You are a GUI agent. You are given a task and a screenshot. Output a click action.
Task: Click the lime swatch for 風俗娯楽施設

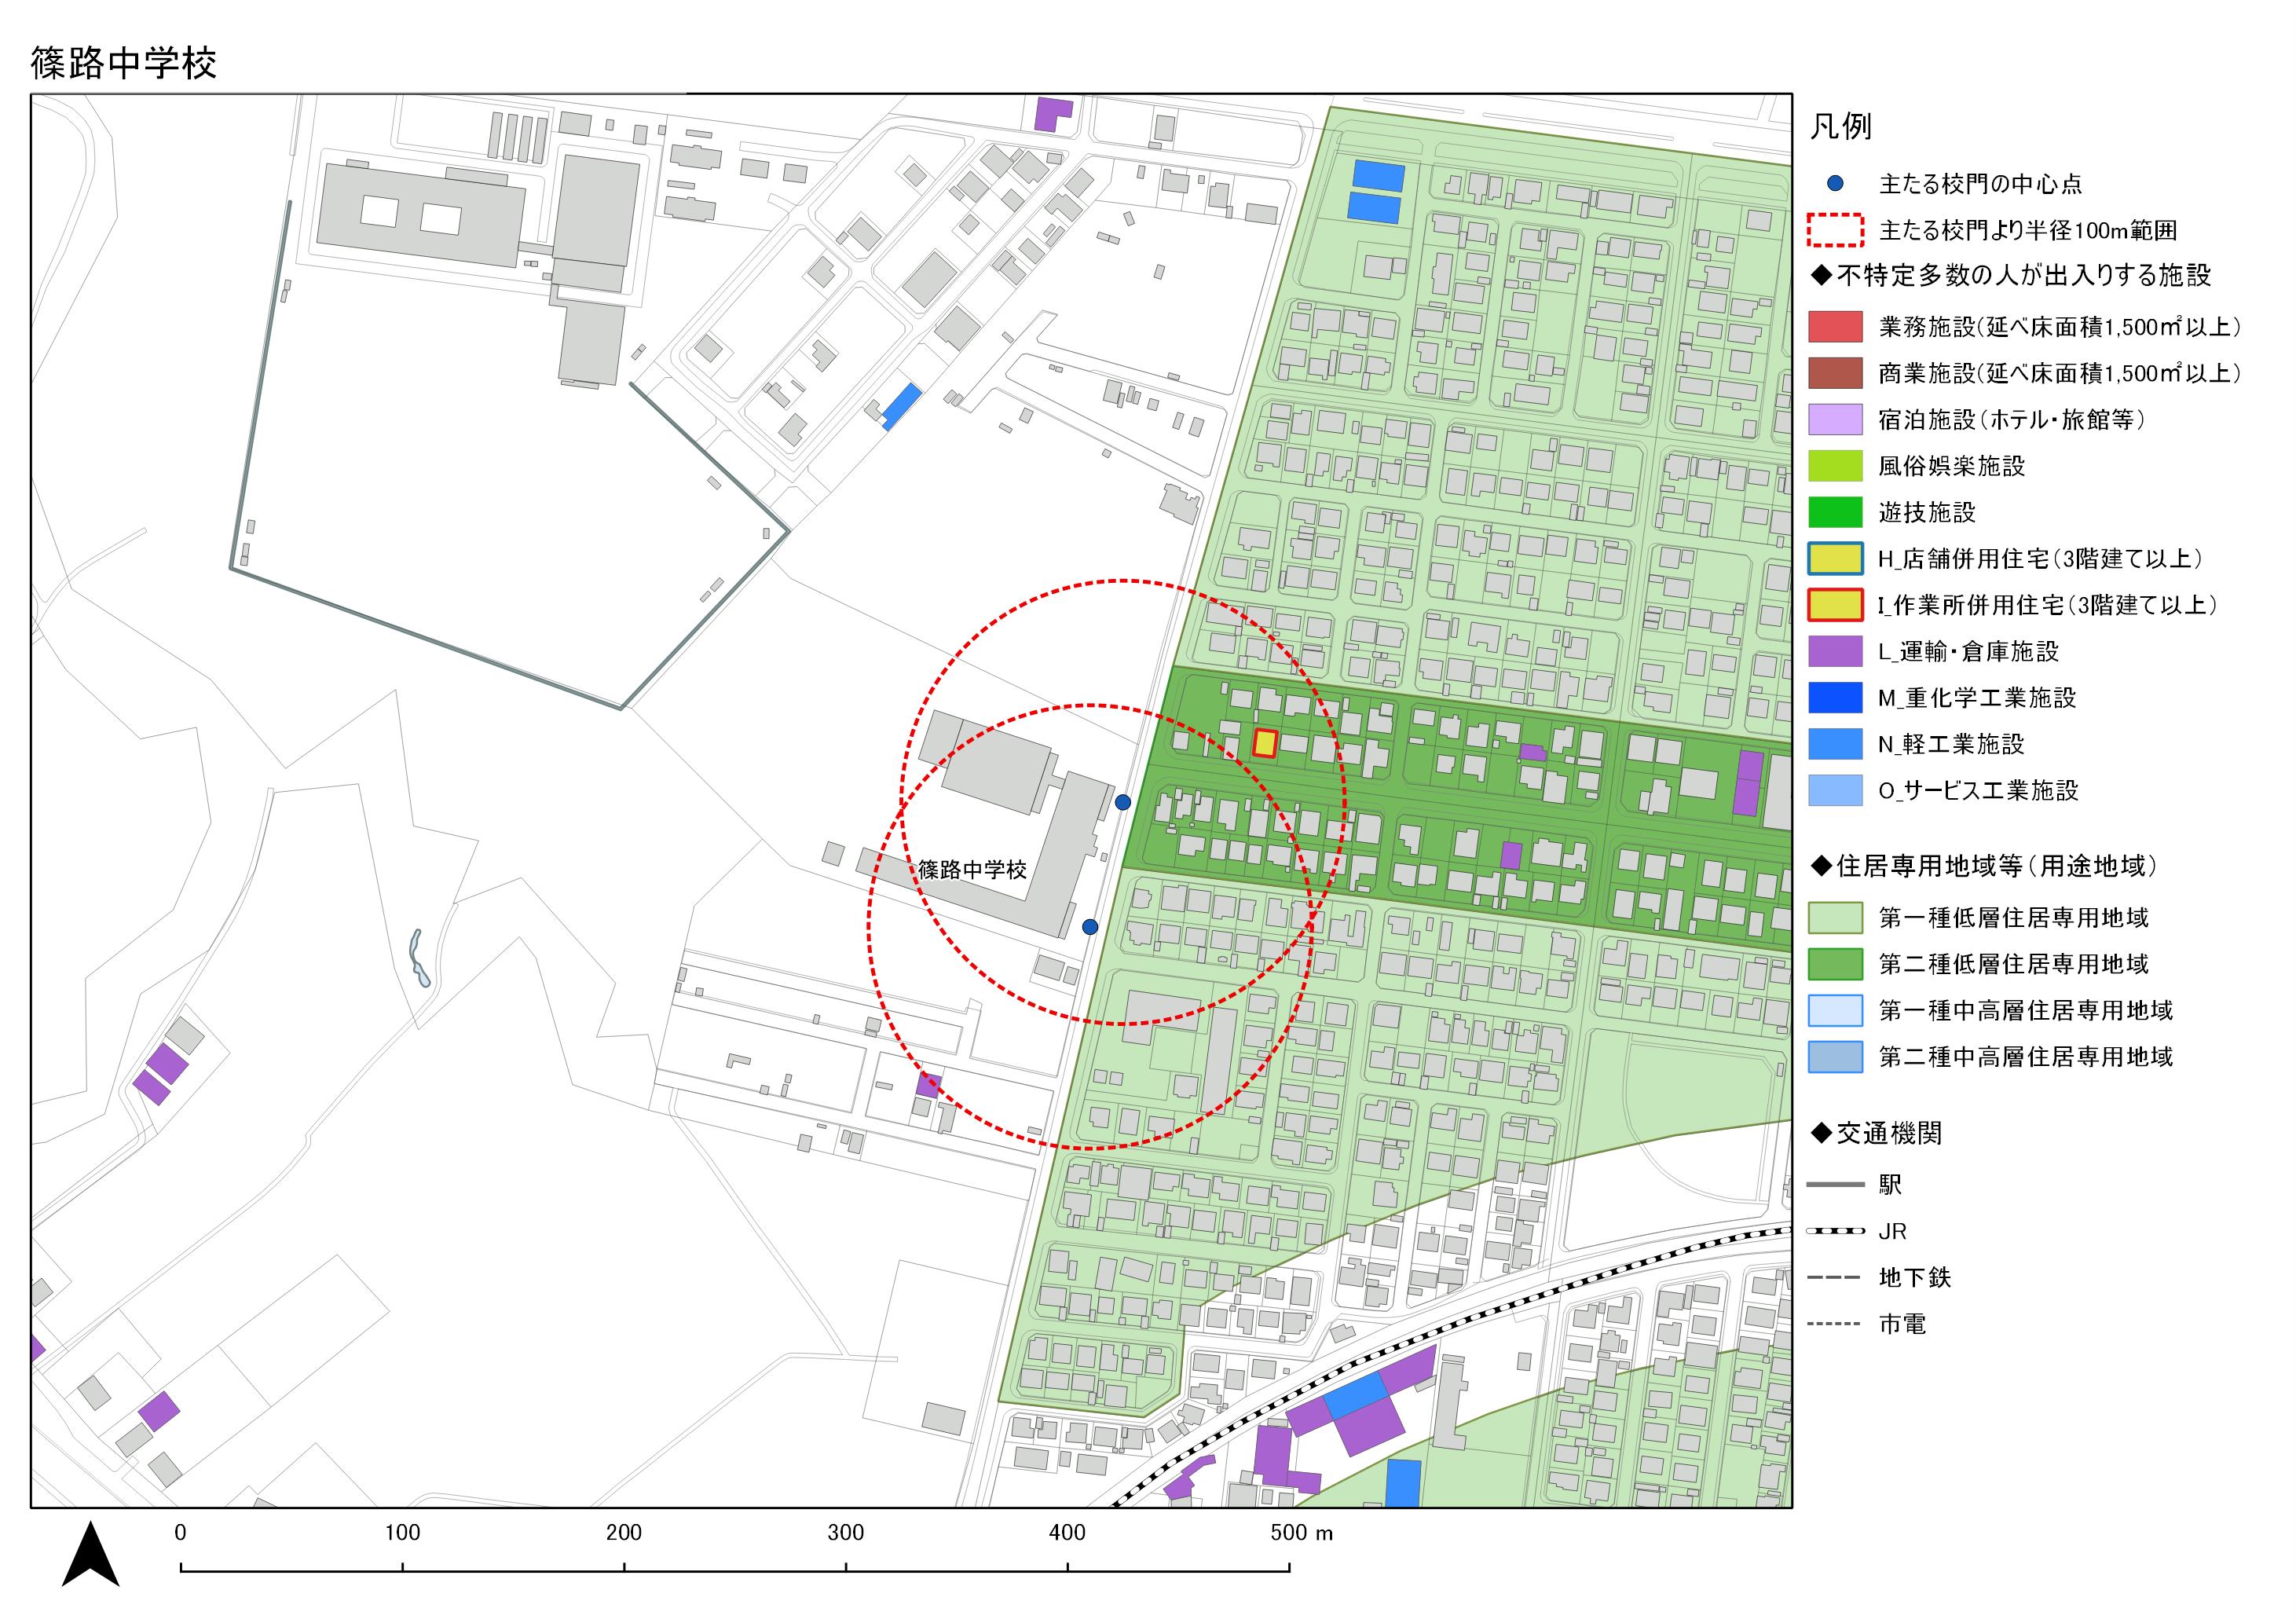[x=1835, y=466]
